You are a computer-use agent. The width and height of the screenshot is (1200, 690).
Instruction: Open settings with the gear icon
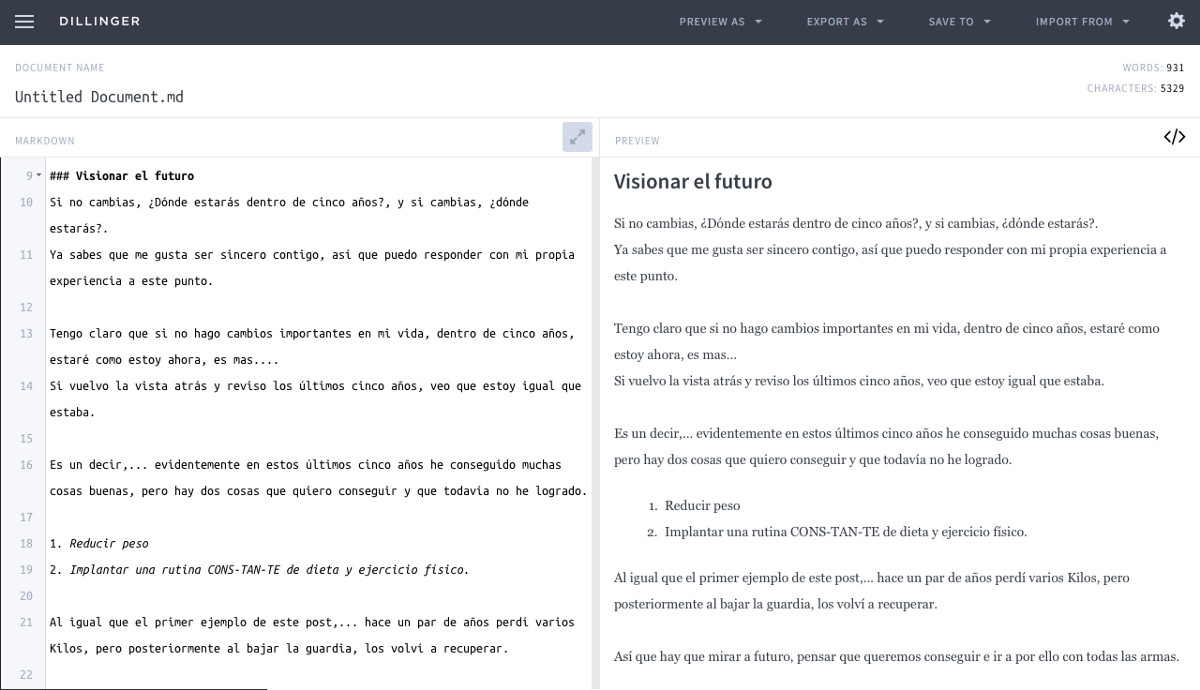tap(1176, 21)
